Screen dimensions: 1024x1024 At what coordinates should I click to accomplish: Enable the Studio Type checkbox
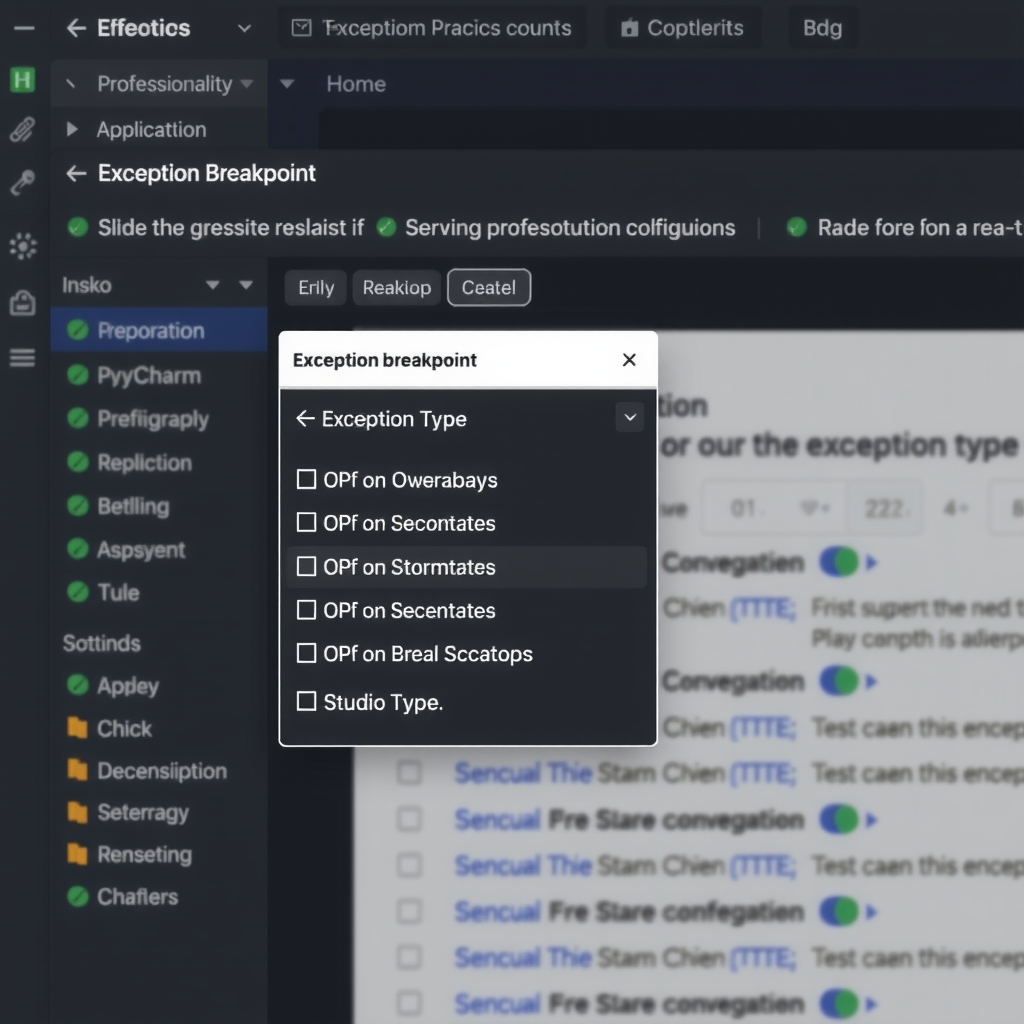tap(307, 702)
